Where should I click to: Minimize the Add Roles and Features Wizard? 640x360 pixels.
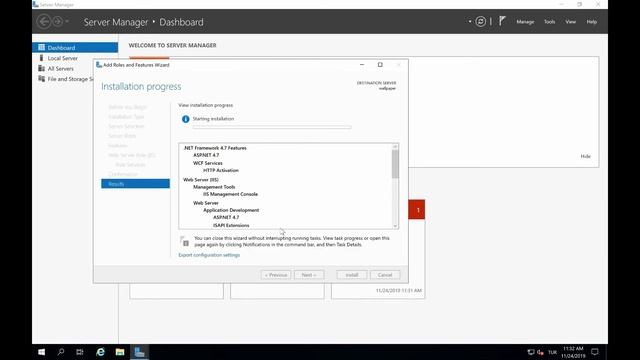(362, 64)
